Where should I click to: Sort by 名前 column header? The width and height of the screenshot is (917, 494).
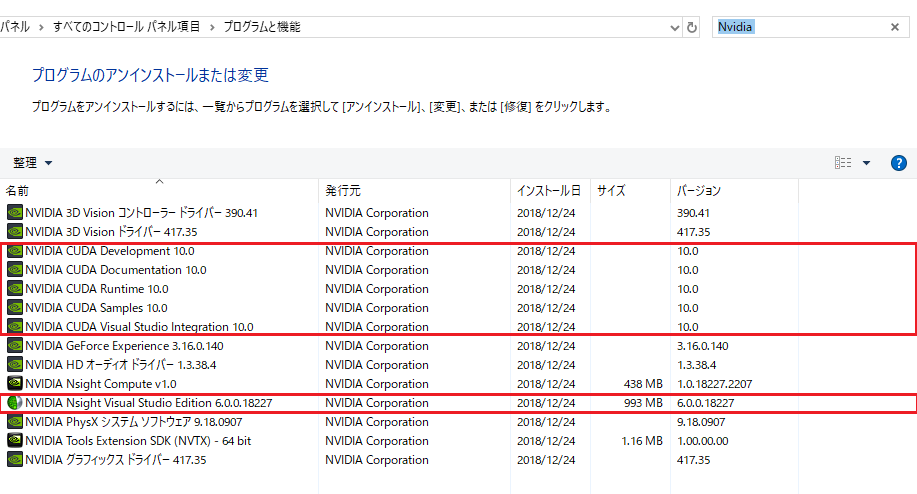pyautogui.click(x=159, y=191)
